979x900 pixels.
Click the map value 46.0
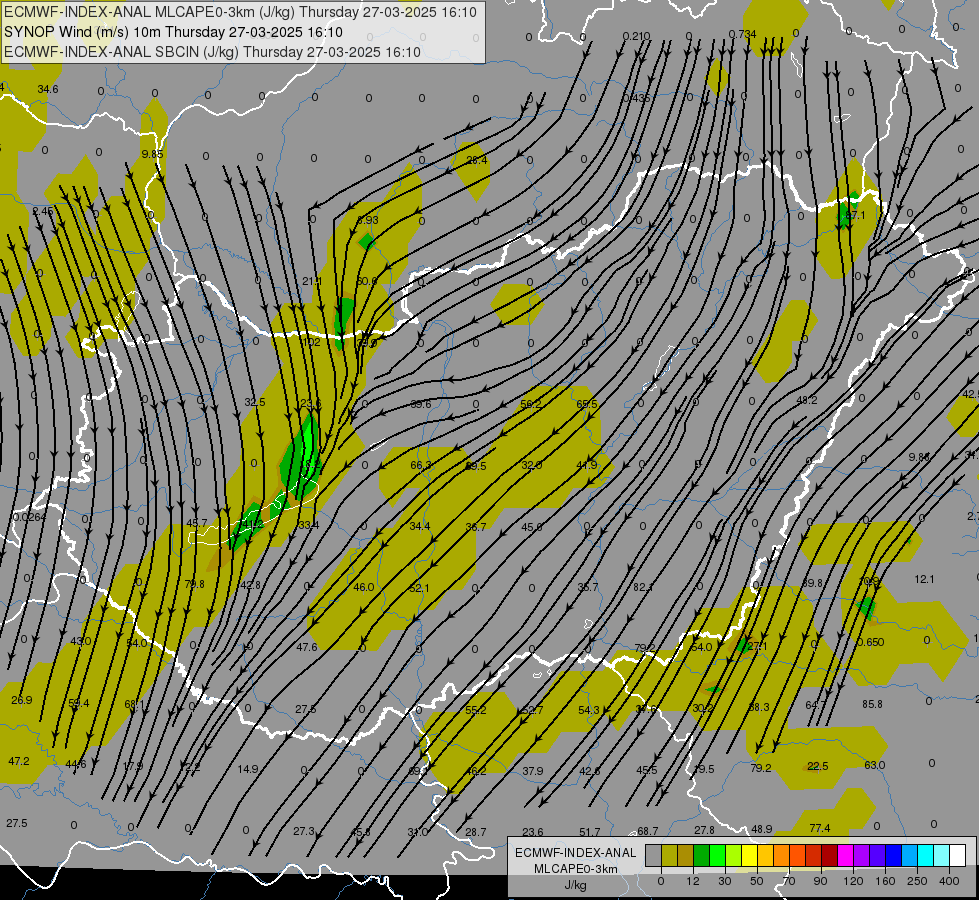(364, 586)
